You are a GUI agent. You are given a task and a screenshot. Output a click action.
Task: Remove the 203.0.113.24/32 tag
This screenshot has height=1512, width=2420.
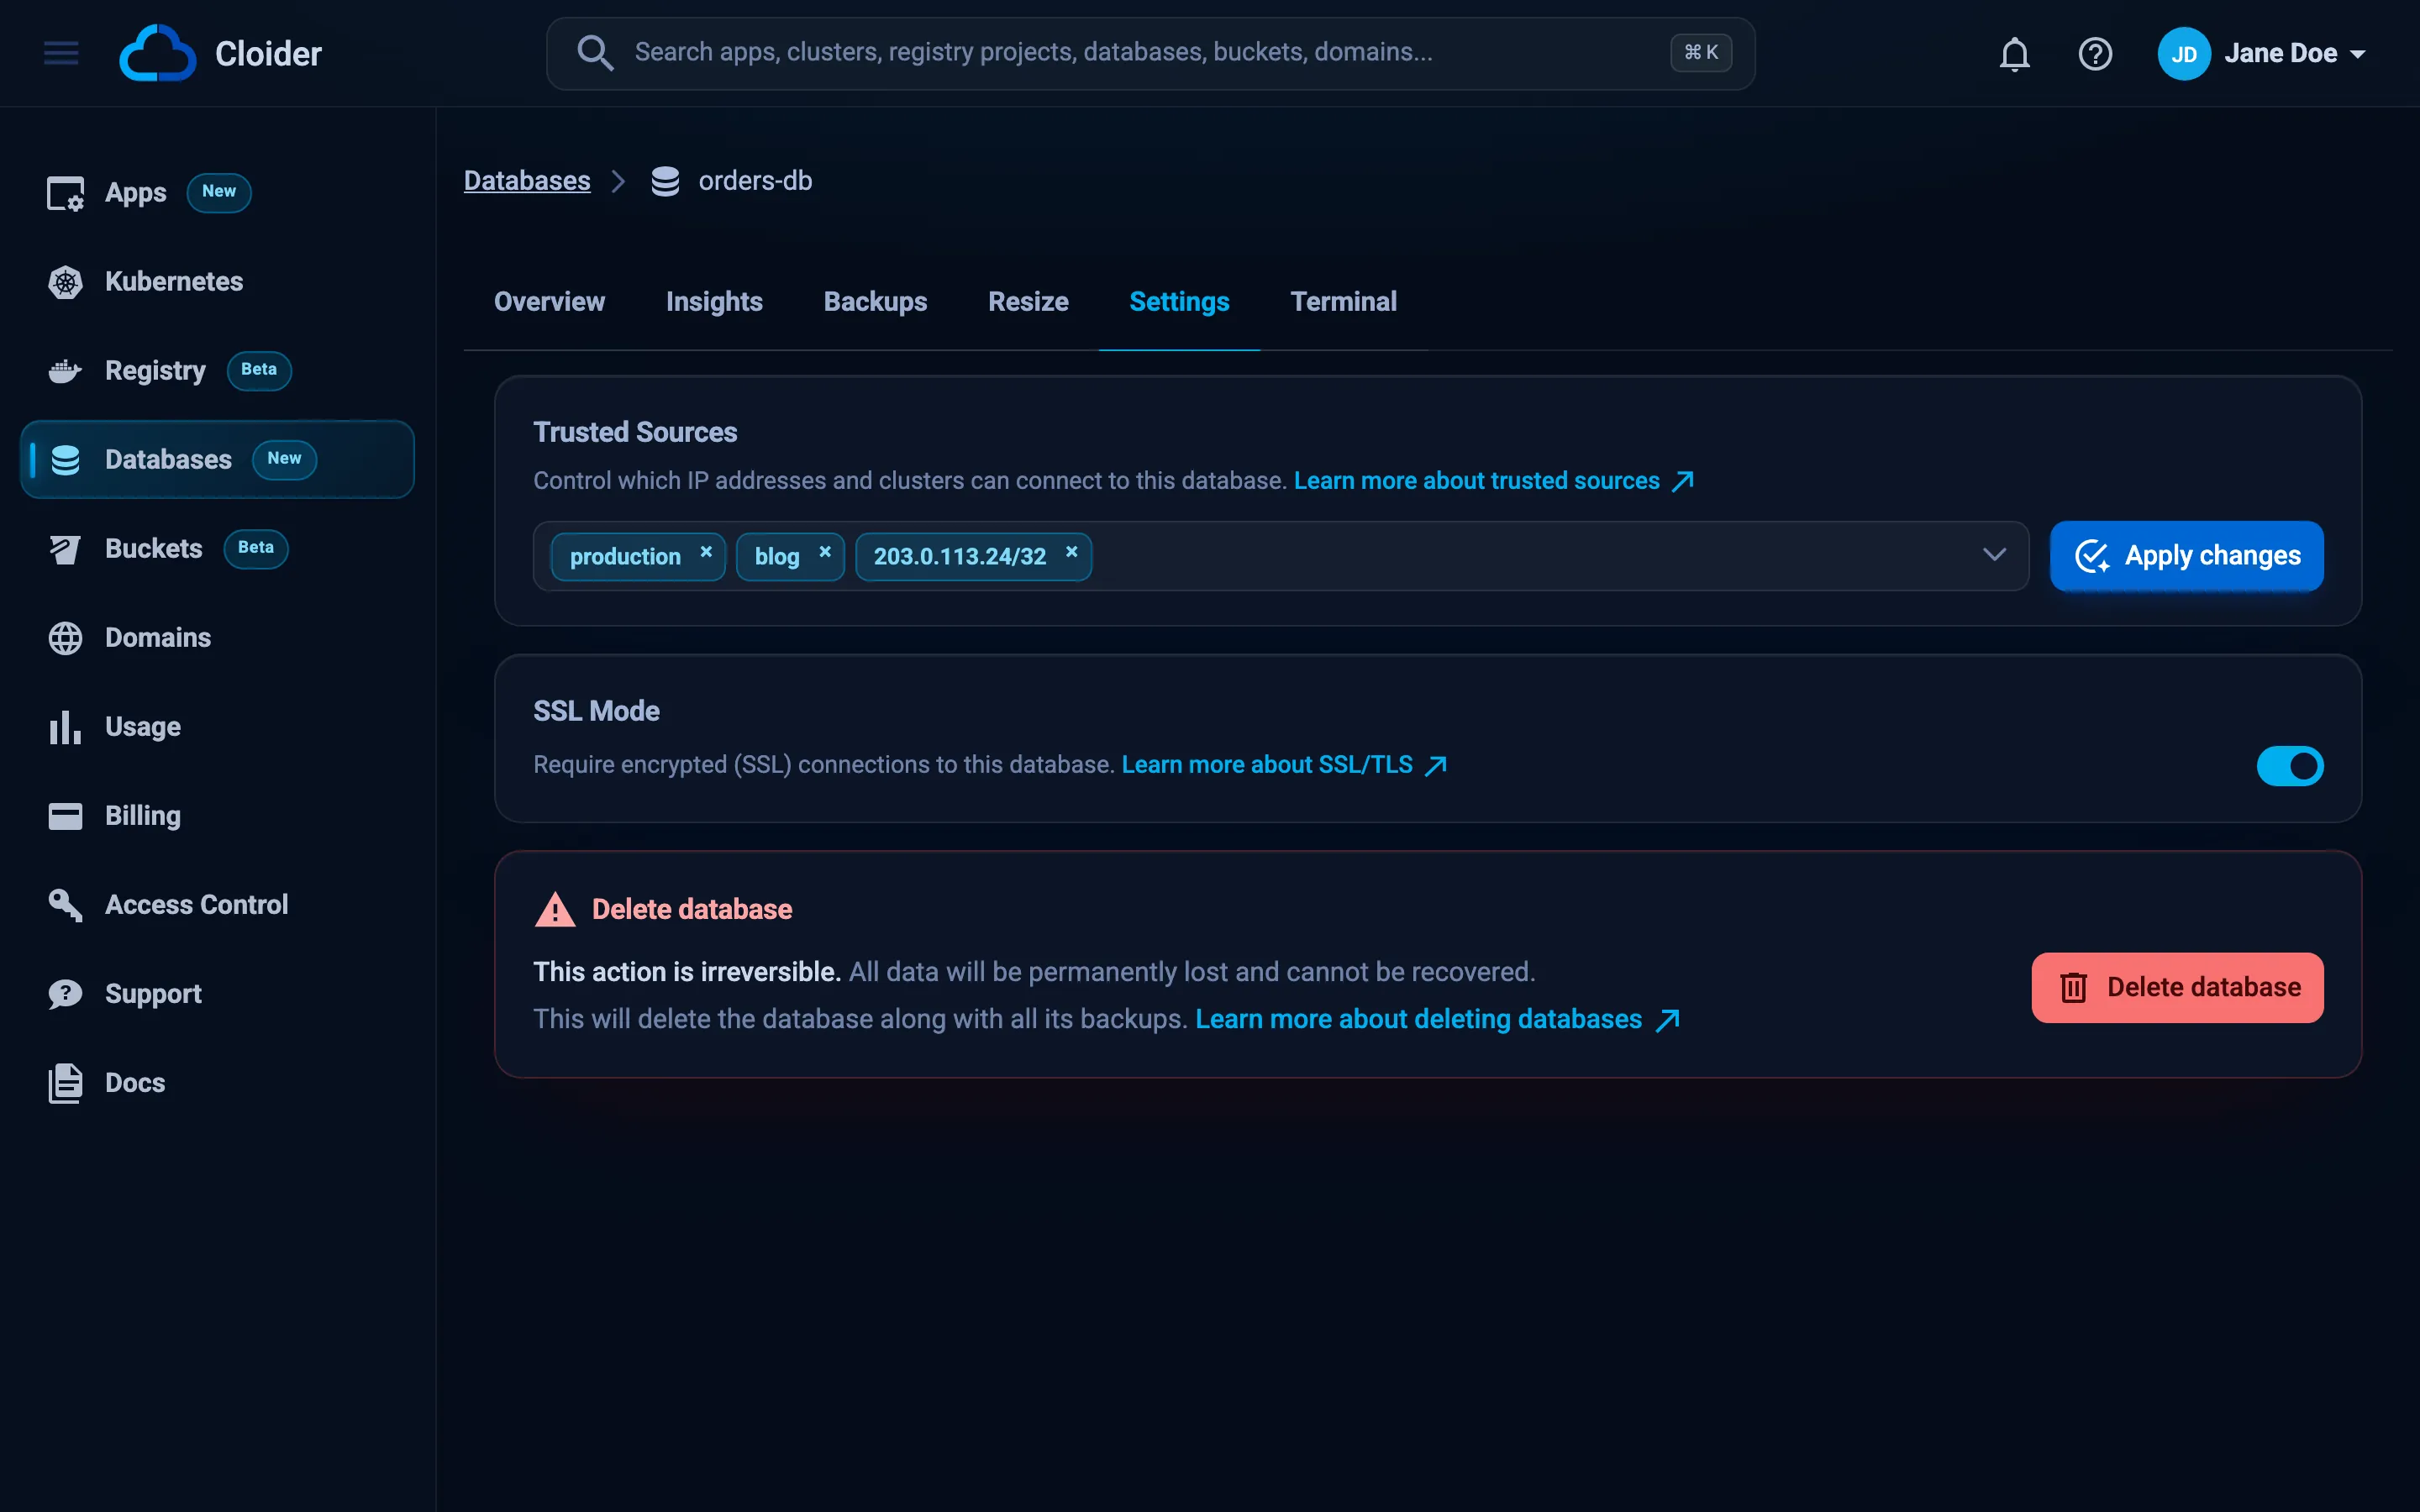1071,552
